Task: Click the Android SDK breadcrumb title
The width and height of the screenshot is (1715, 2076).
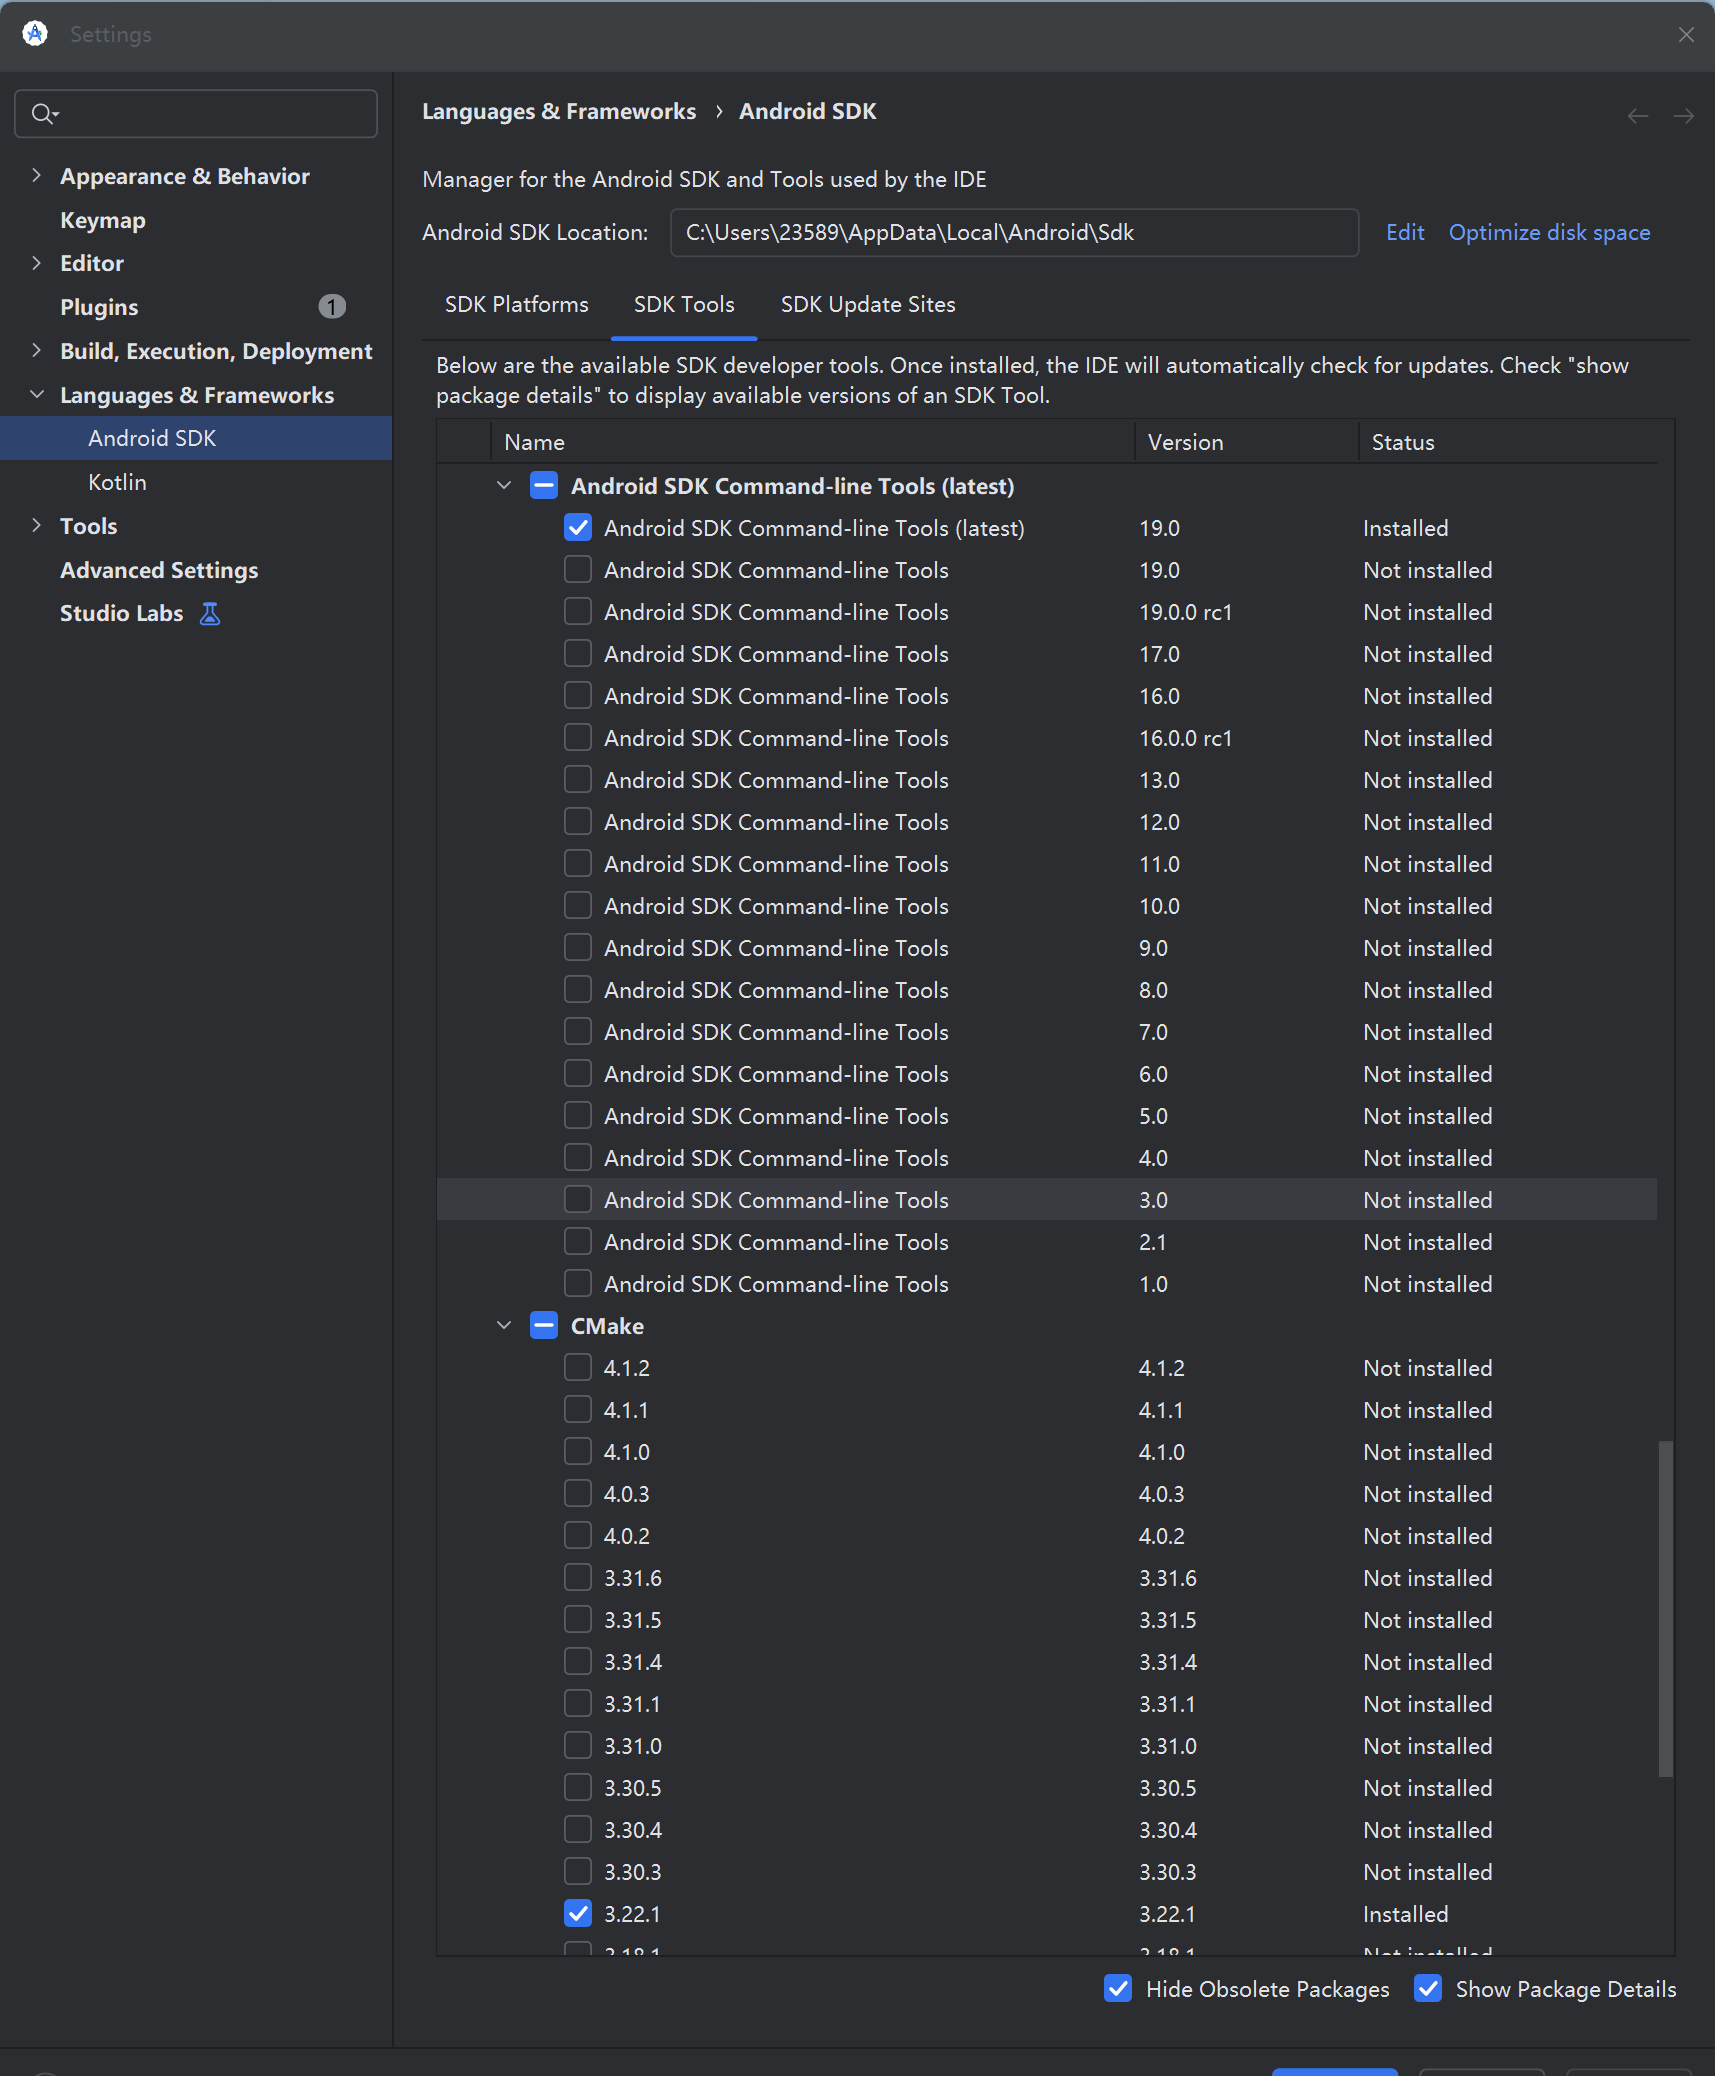Action: coord(807,111)
